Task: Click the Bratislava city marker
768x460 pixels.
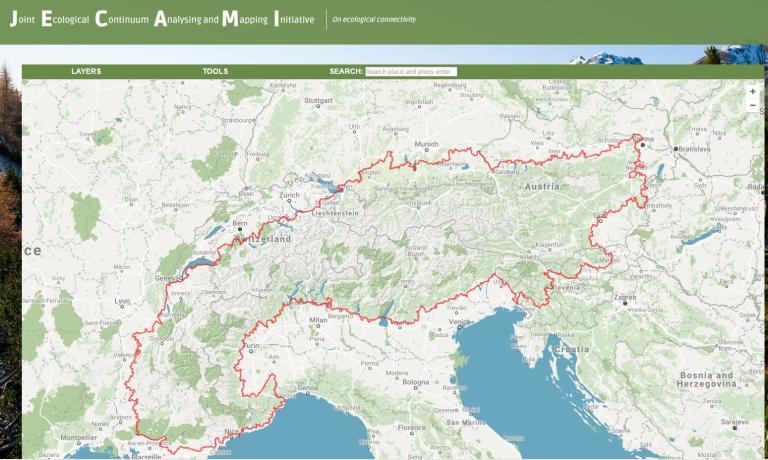Action: tap(677, 149)
